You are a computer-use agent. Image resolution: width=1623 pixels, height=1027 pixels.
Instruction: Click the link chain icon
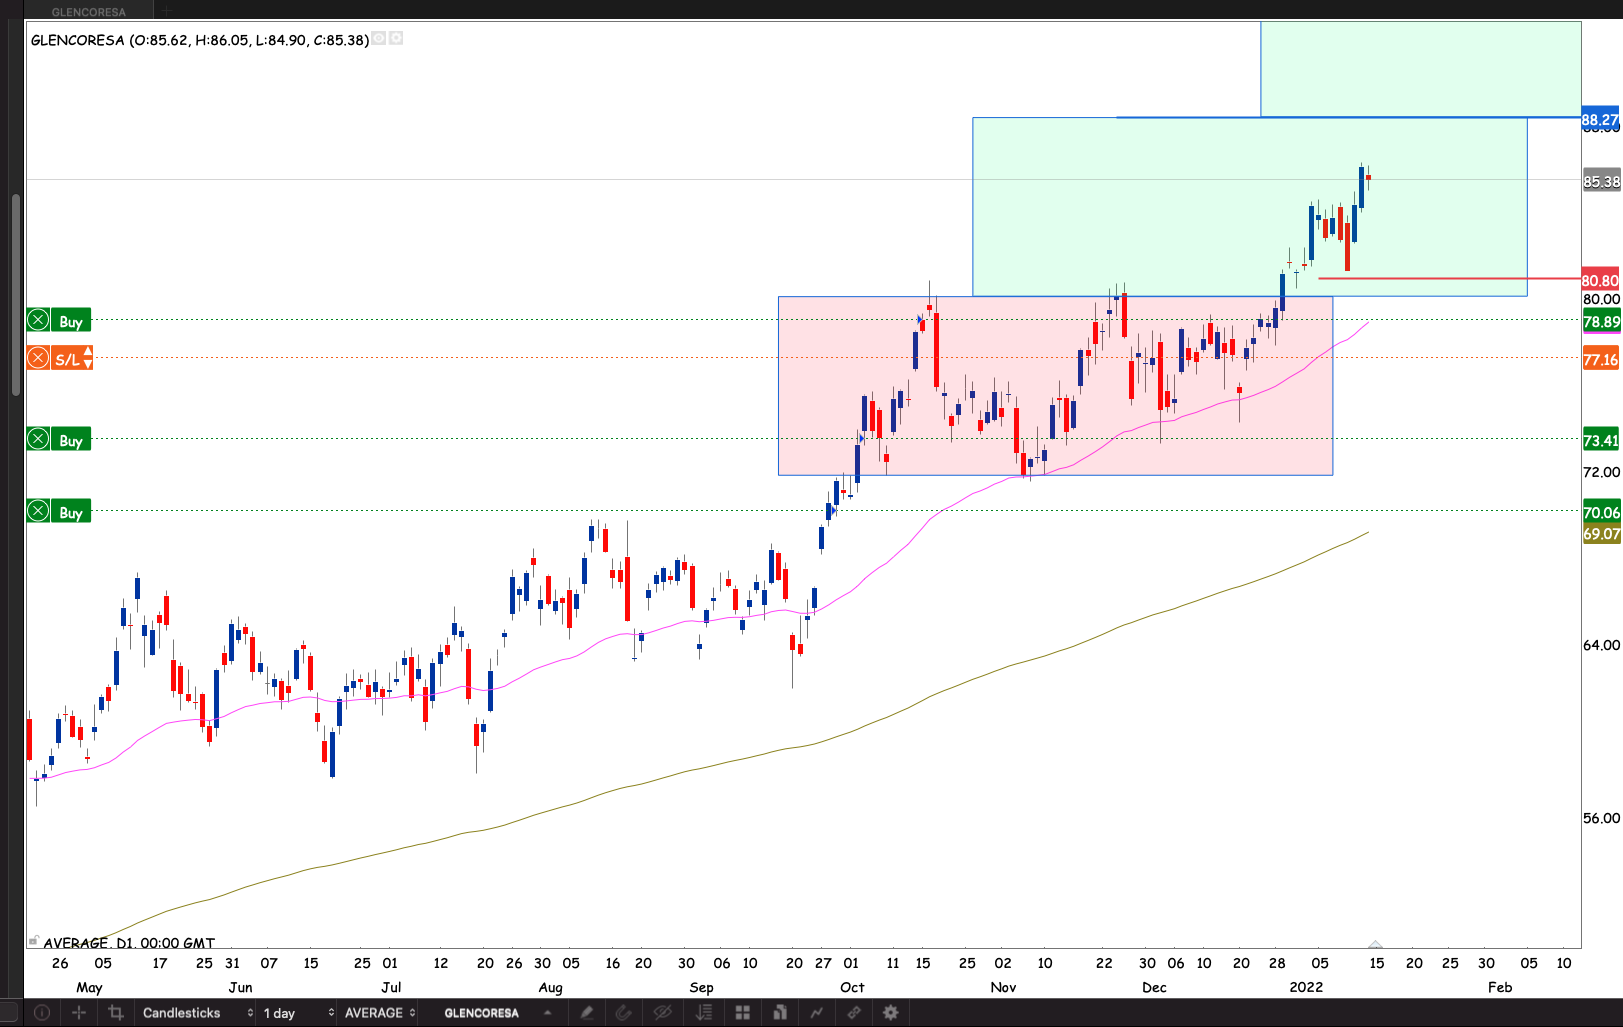tap(854, 1013)
